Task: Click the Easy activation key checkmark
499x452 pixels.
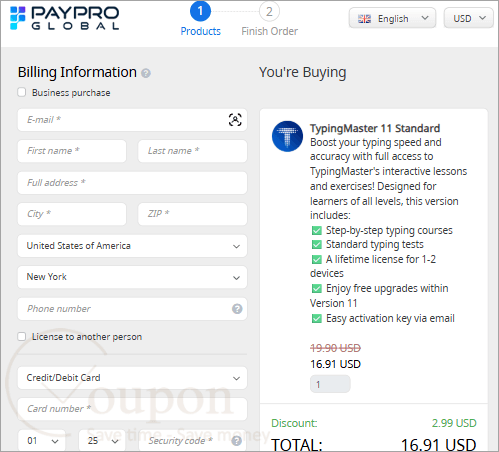Action: pos(317,319)
